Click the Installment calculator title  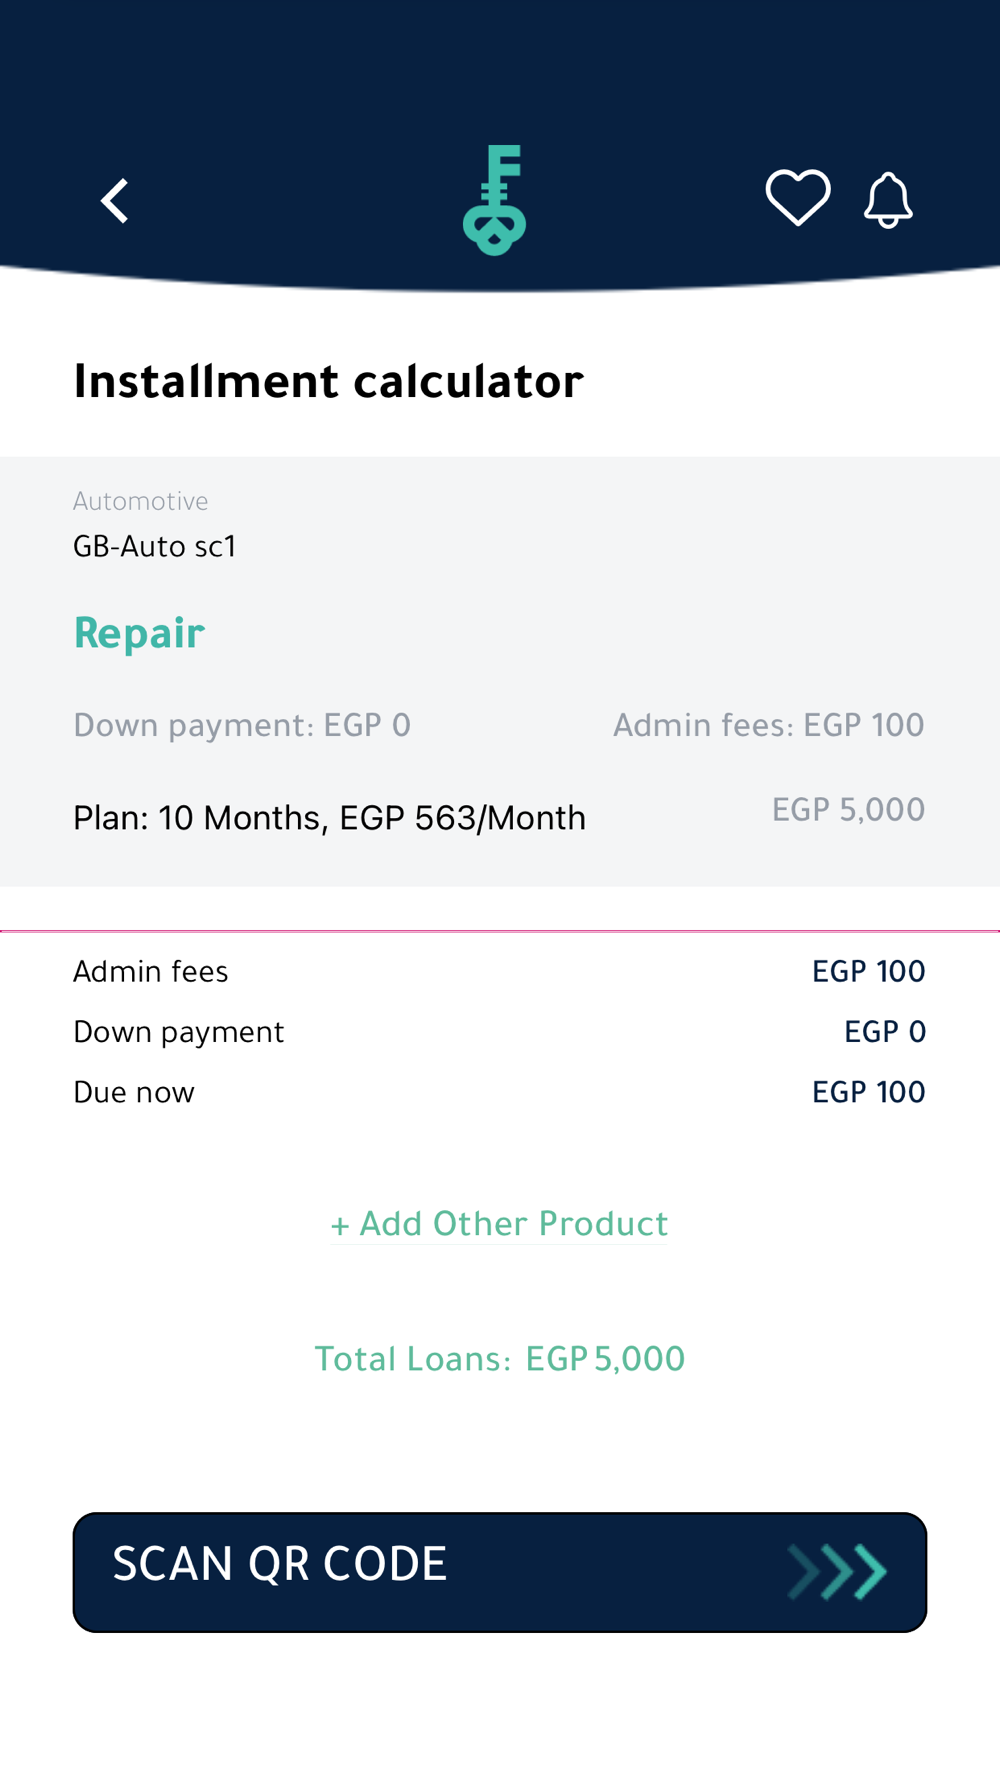pos(328,381)
